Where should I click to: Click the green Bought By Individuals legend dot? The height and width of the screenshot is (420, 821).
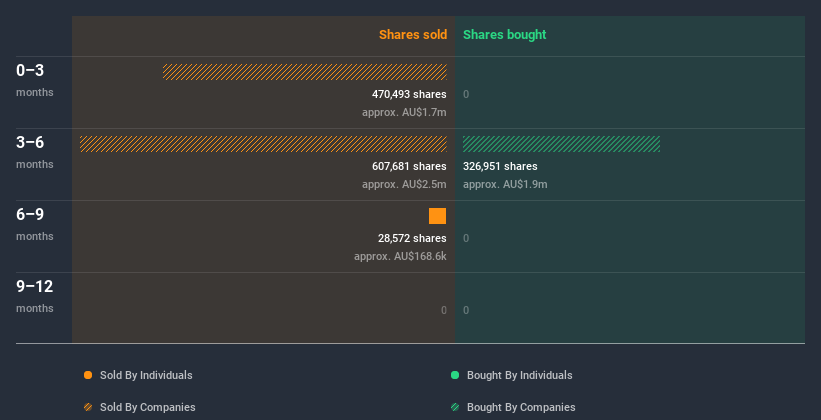coord(455,375)
